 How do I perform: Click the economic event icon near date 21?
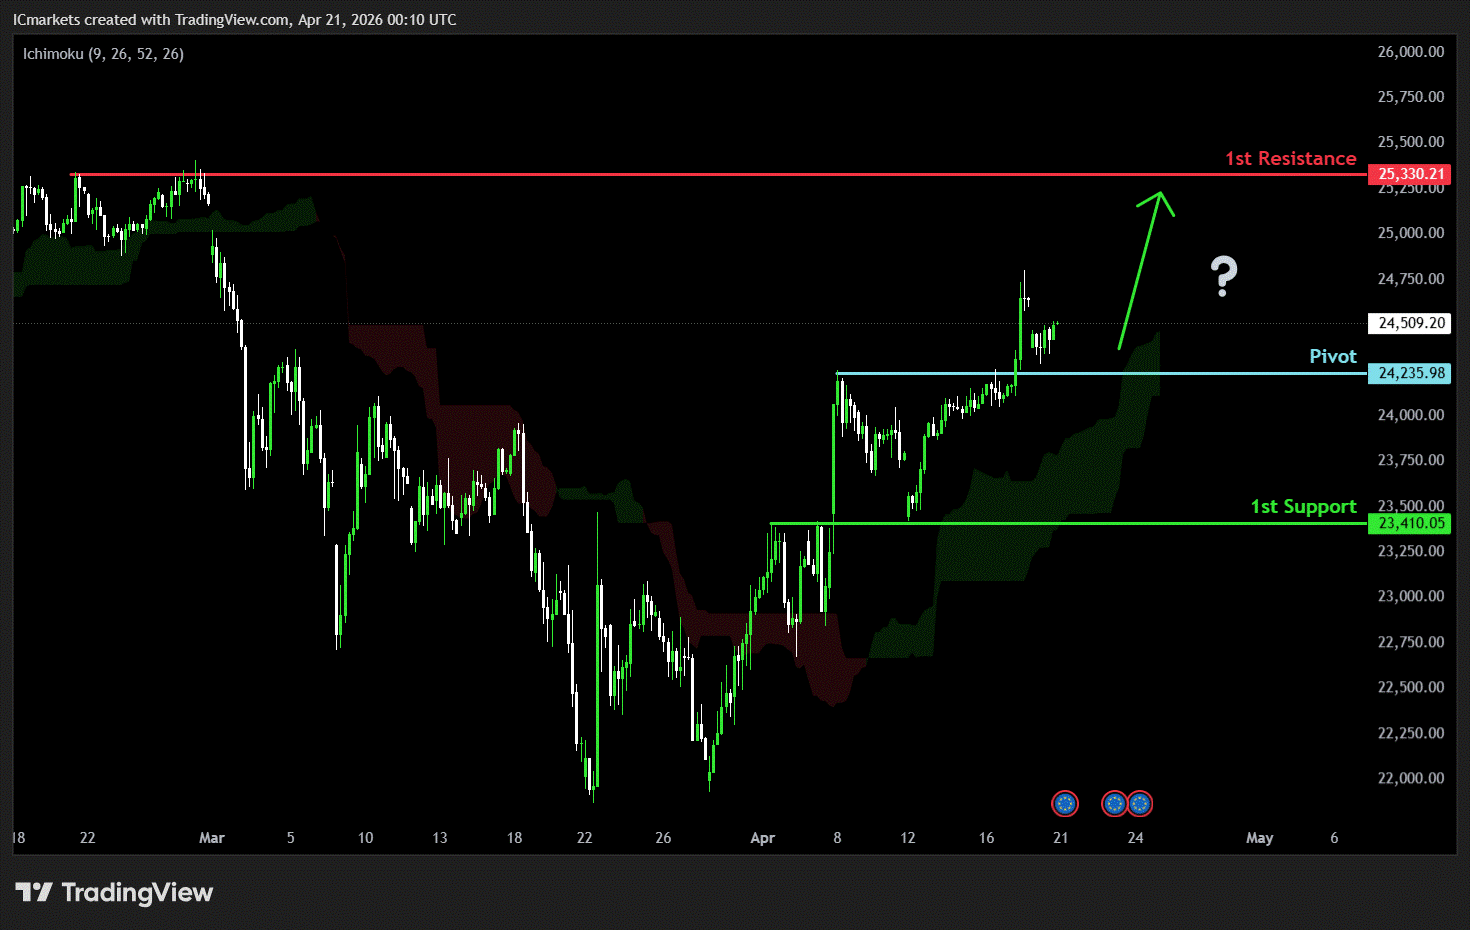[1065, 803]
